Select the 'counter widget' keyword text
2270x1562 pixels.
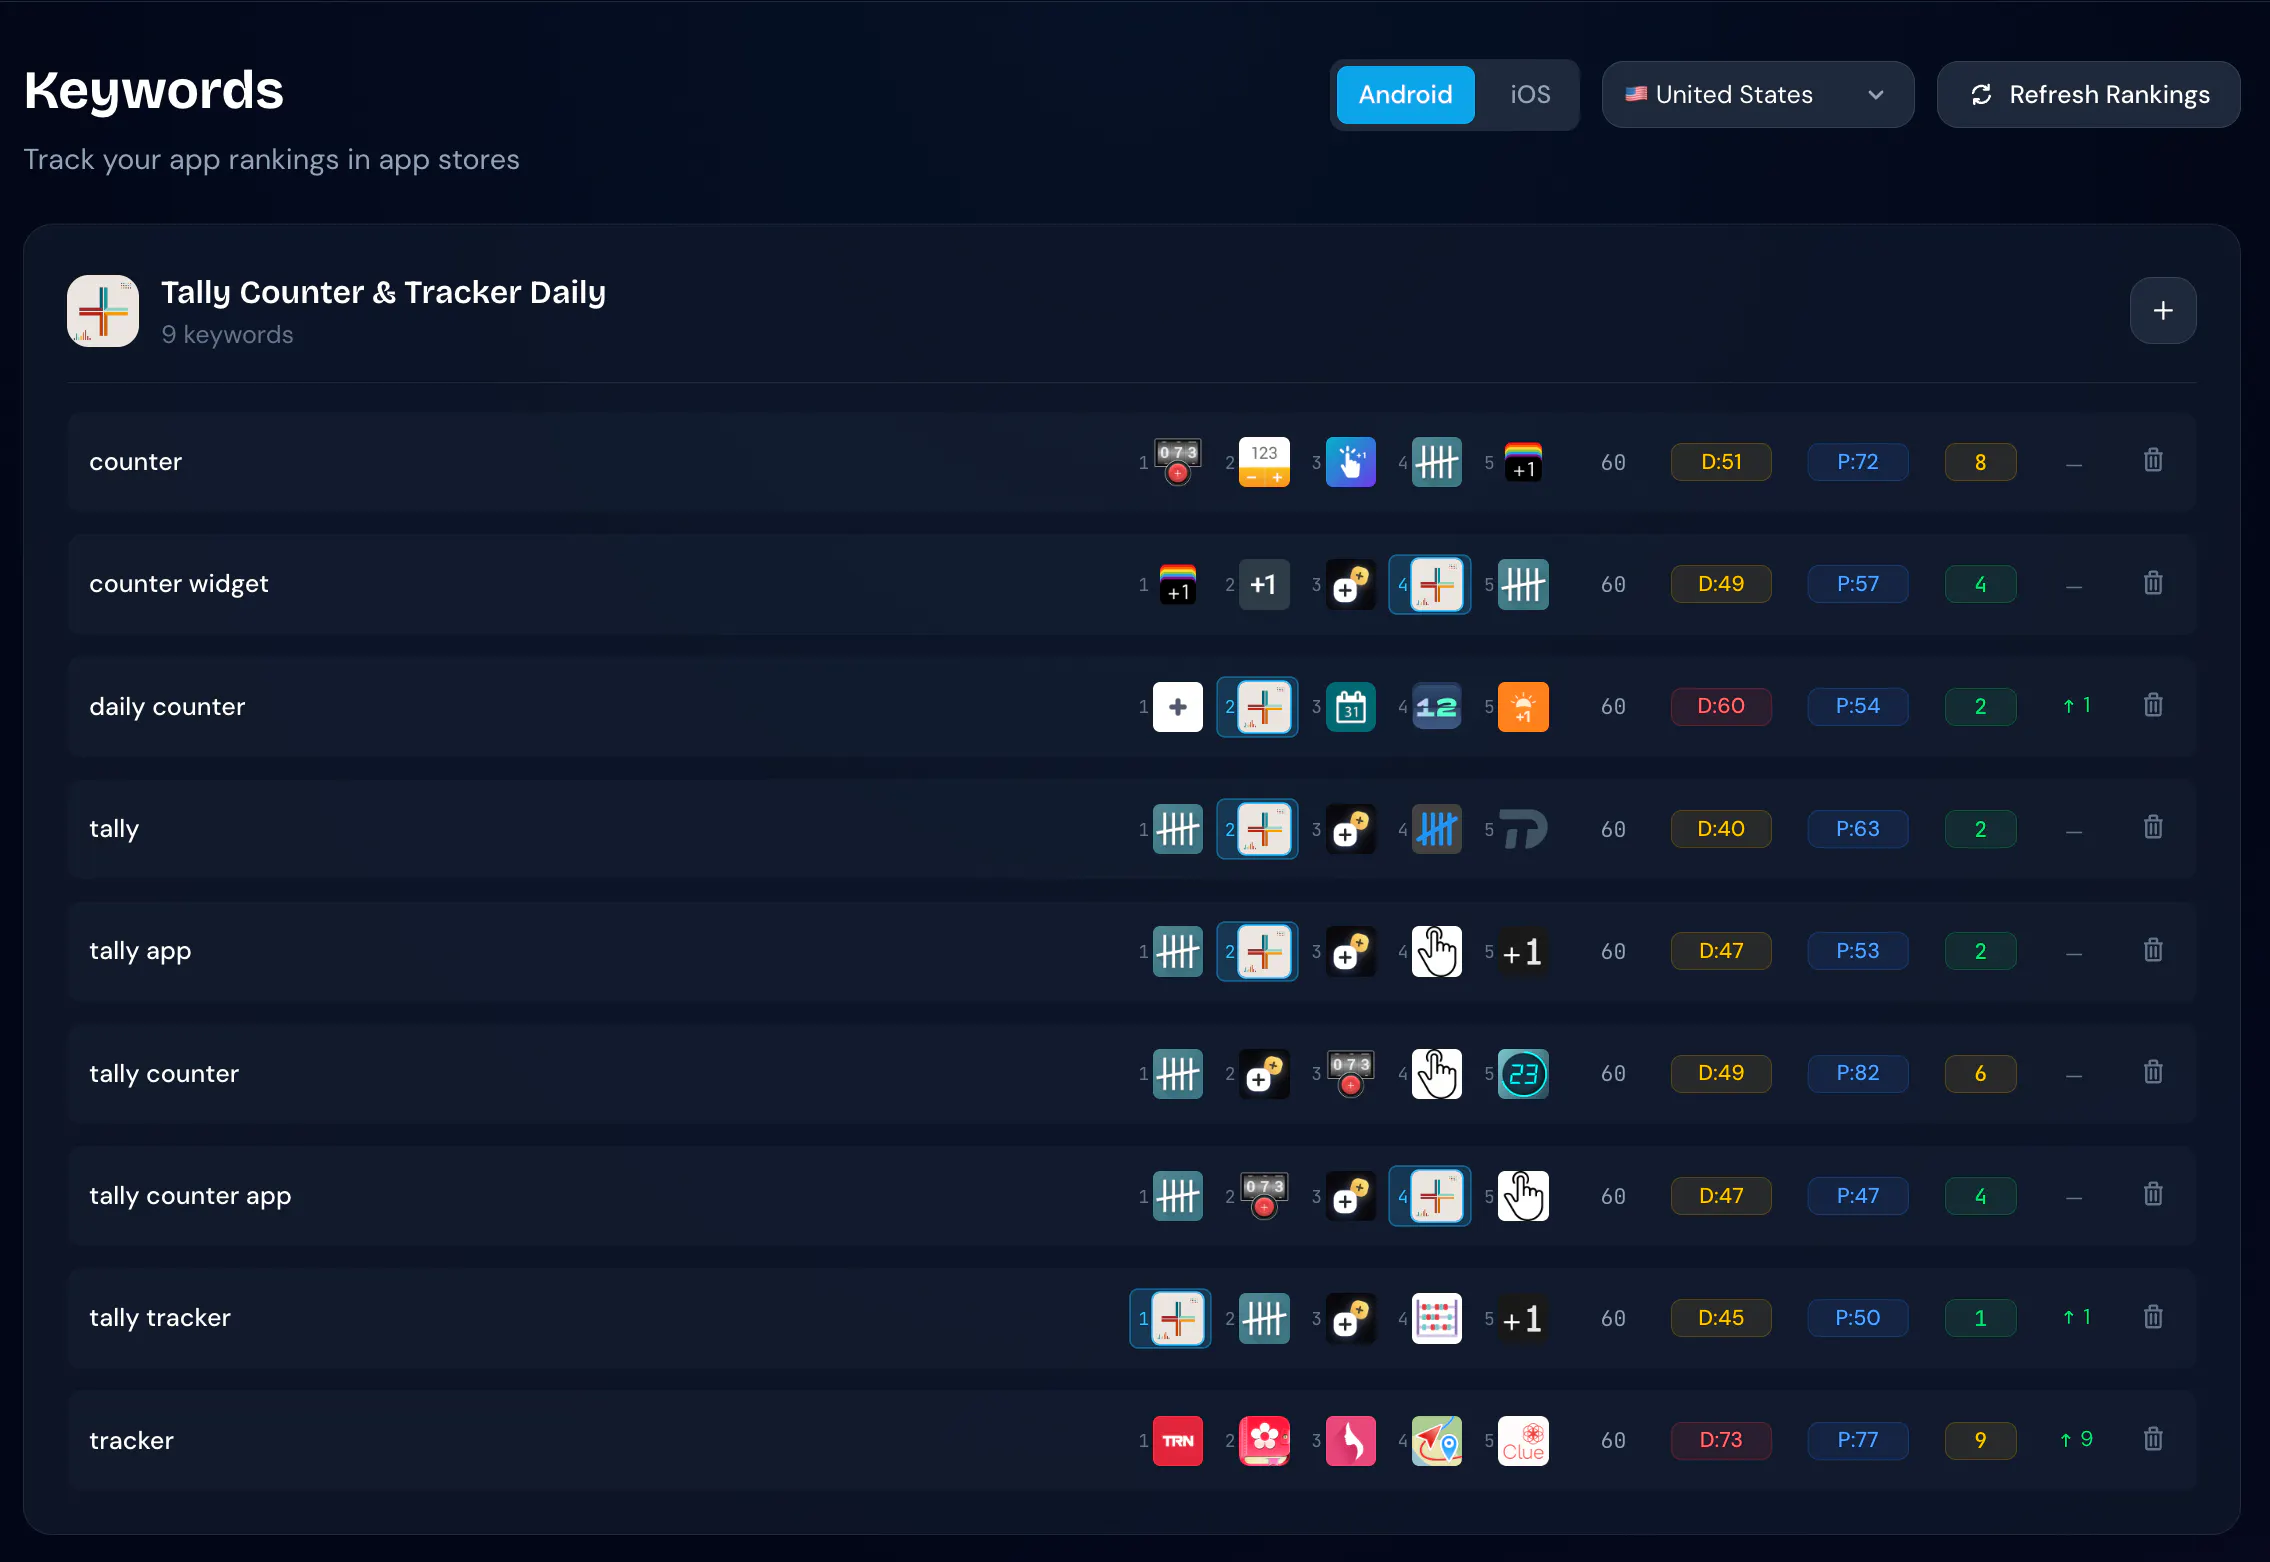click(179, 584)
